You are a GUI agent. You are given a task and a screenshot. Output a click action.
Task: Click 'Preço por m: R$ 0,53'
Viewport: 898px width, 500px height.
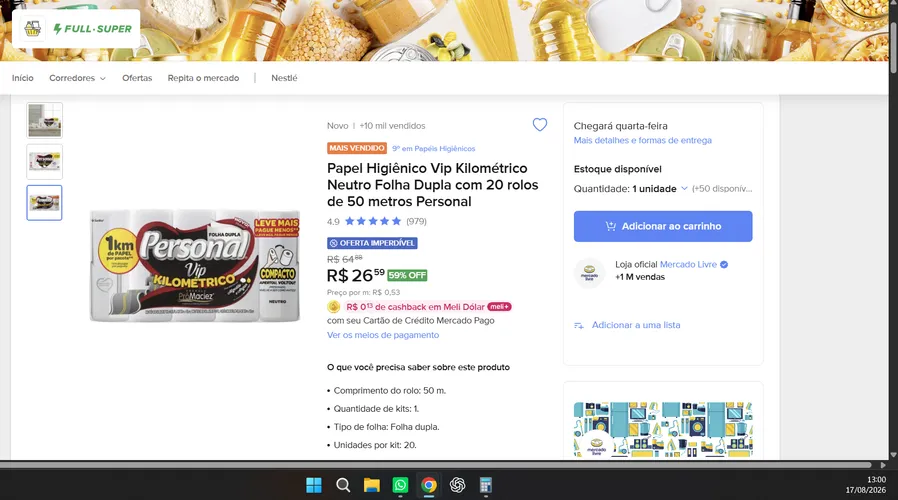[364, 292]
